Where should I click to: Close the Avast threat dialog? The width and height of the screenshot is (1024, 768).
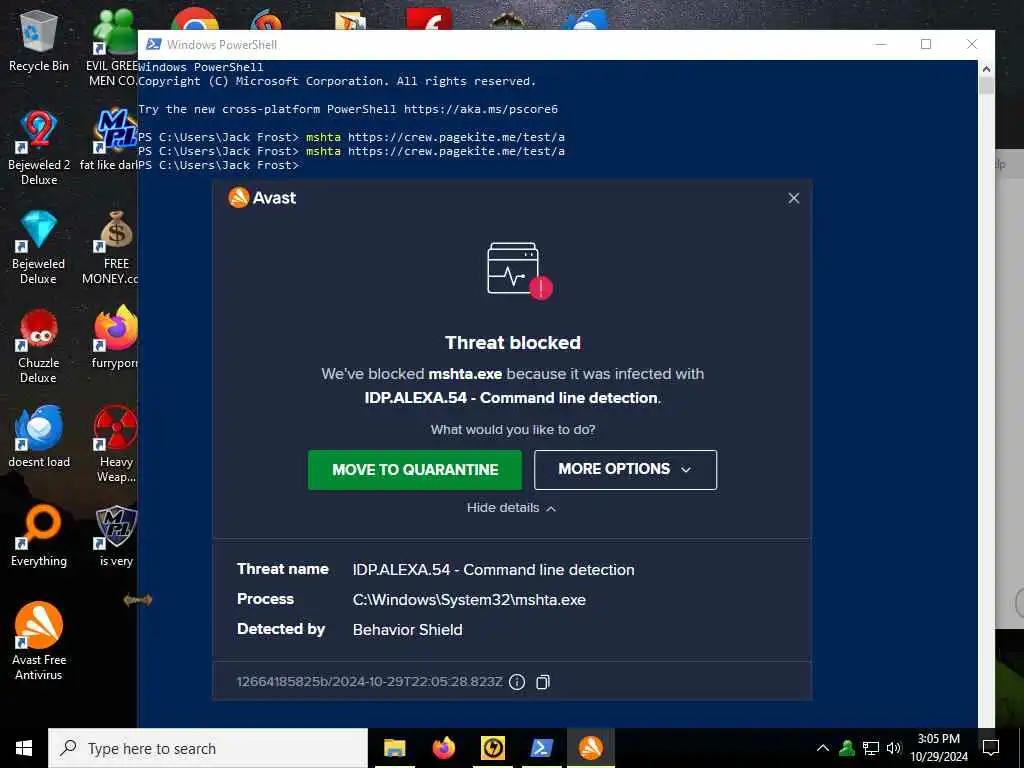(793, 198)
